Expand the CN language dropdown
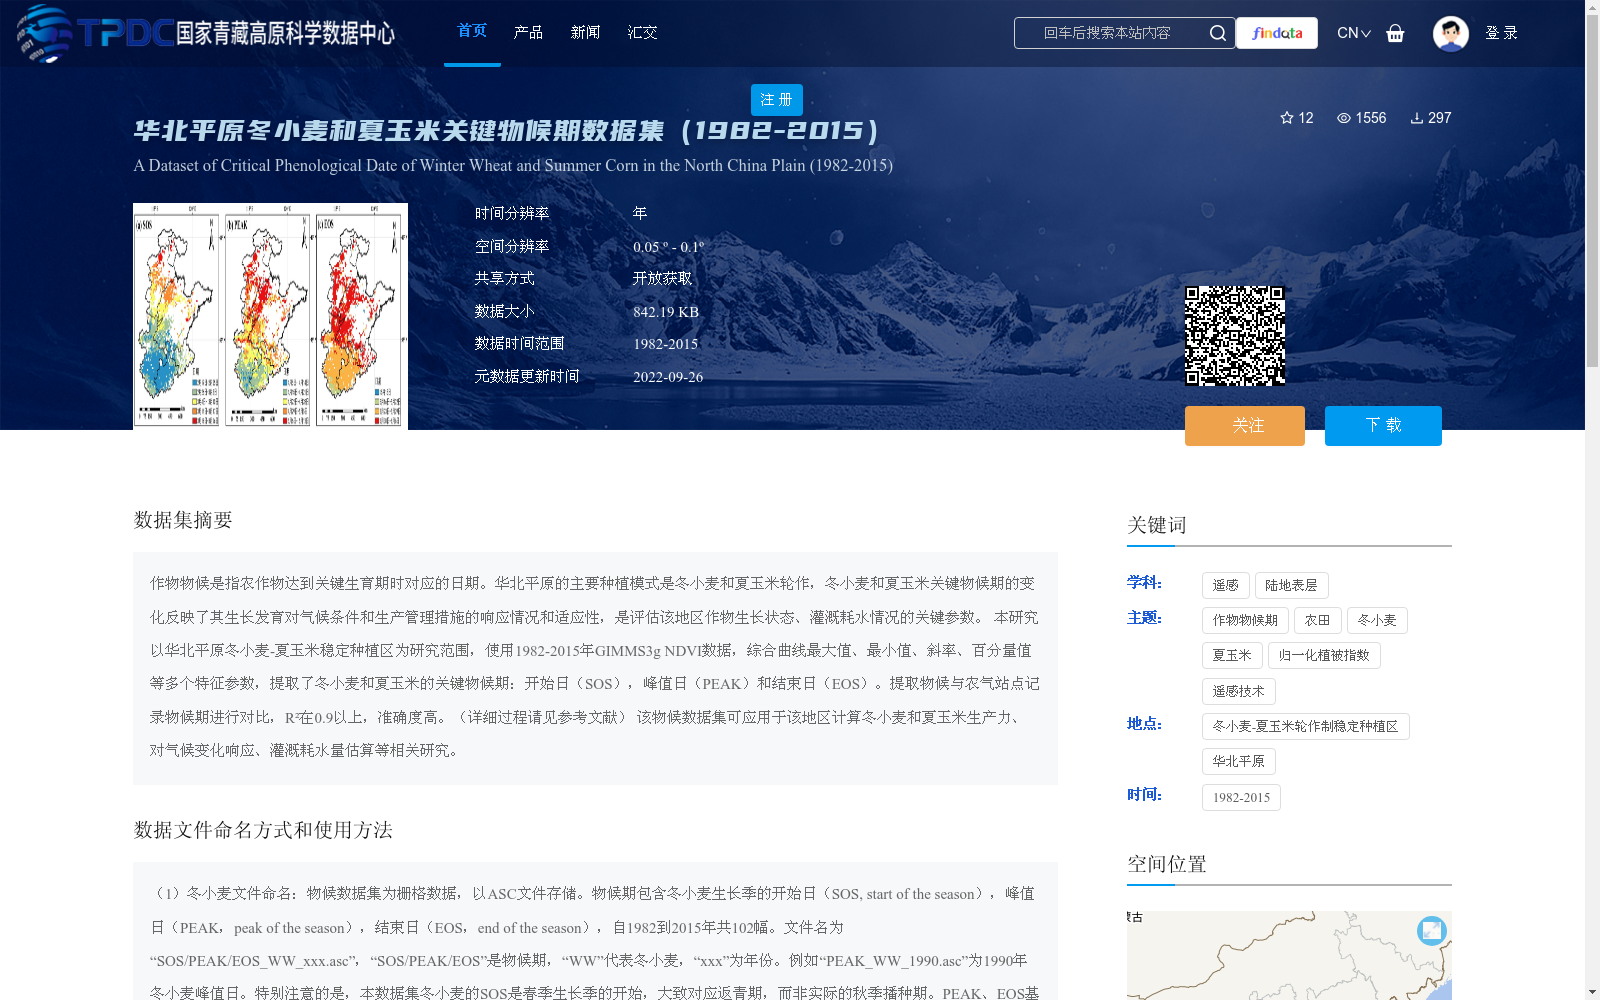 [1353, 33]
